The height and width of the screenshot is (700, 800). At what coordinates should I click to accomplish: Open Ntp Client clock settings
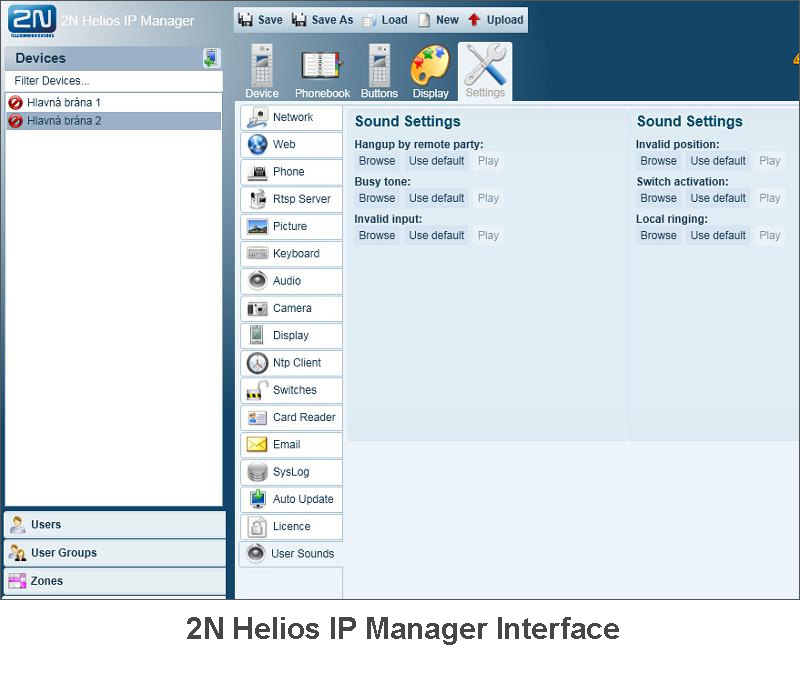point(291,363)
